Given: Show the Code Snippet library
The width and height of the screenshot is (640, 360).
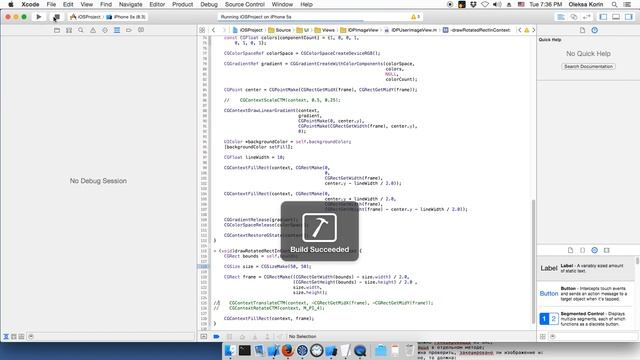Looking at the screenshot, I should pyautogui.click(x=582, y=250).
